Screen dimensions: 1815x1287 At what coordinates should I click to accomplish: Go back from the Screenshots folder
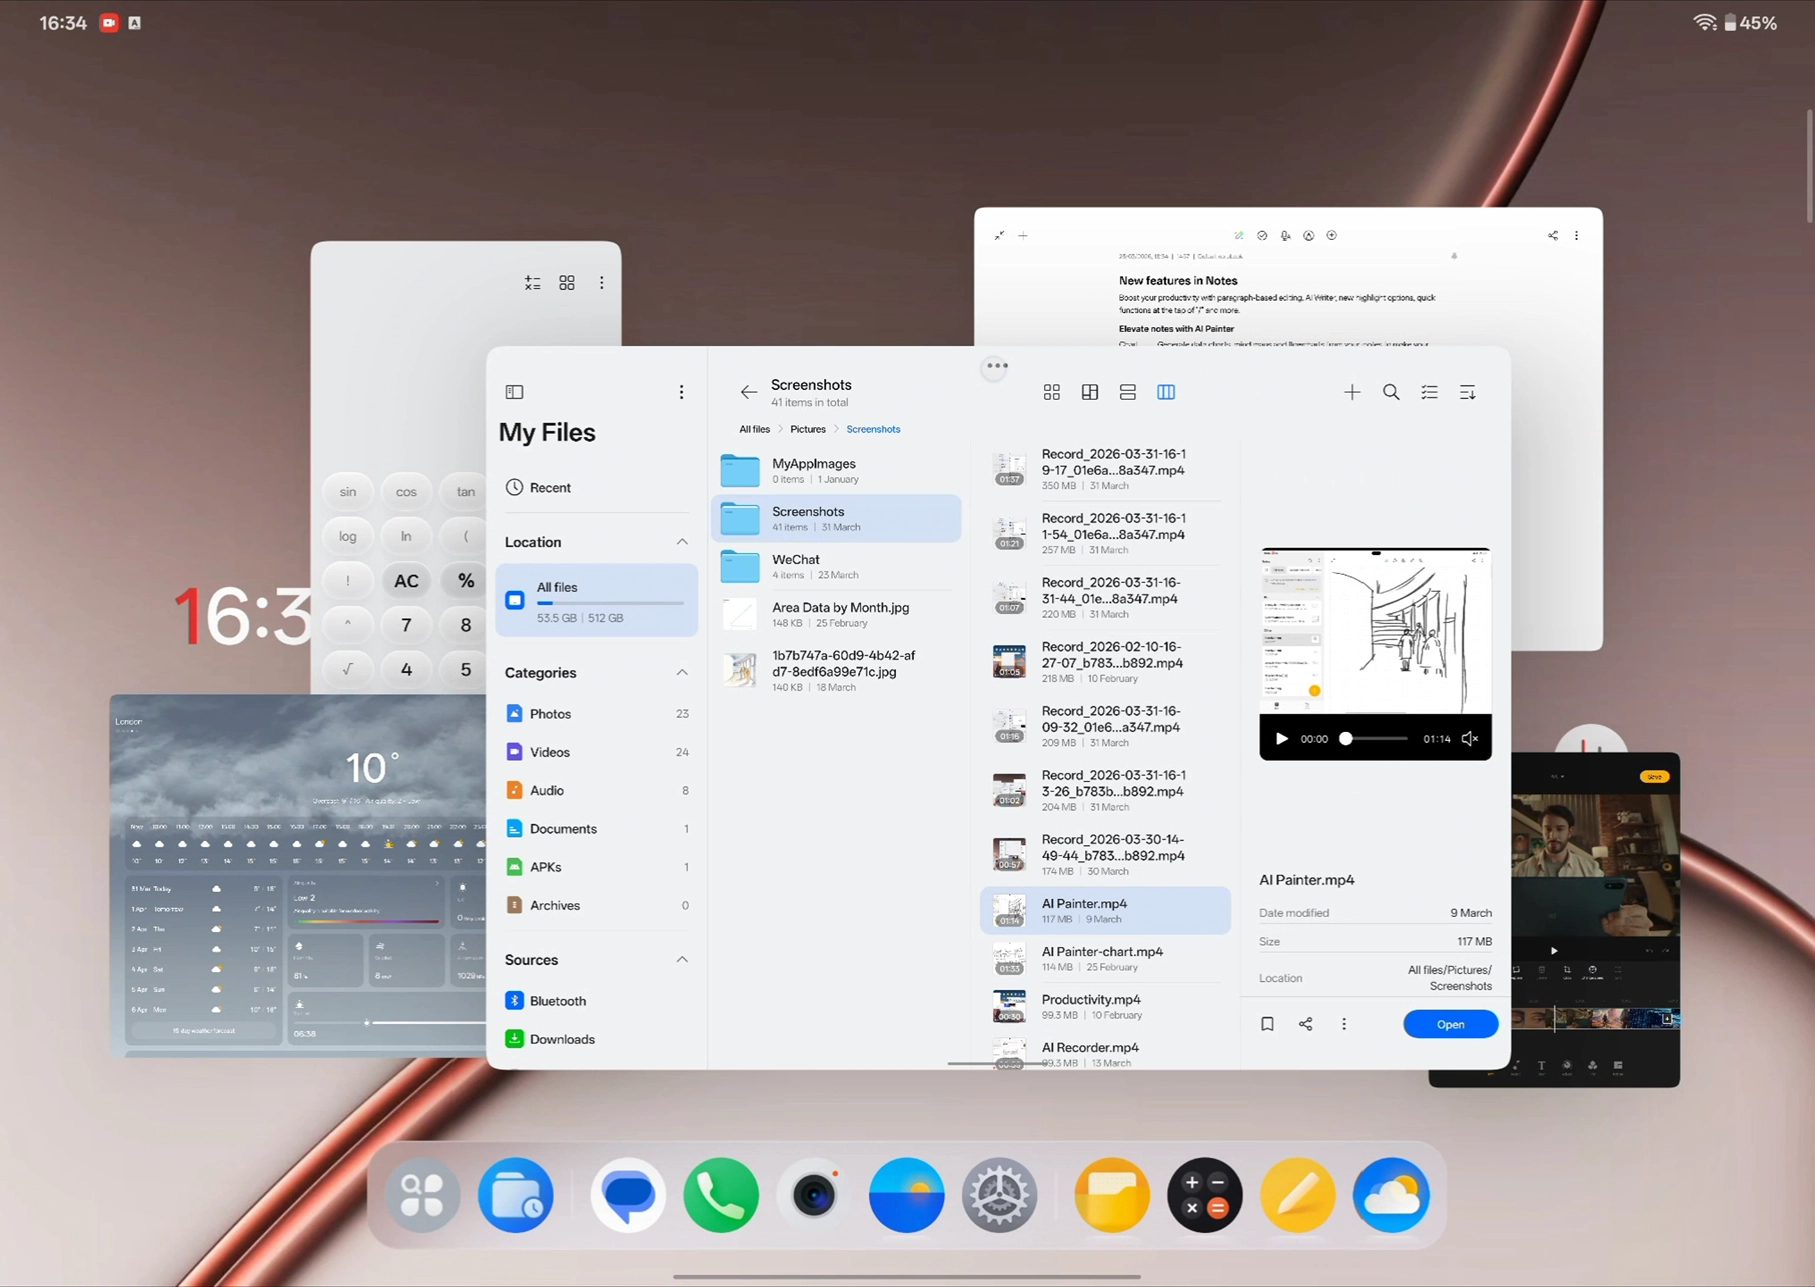coord(748,392)
